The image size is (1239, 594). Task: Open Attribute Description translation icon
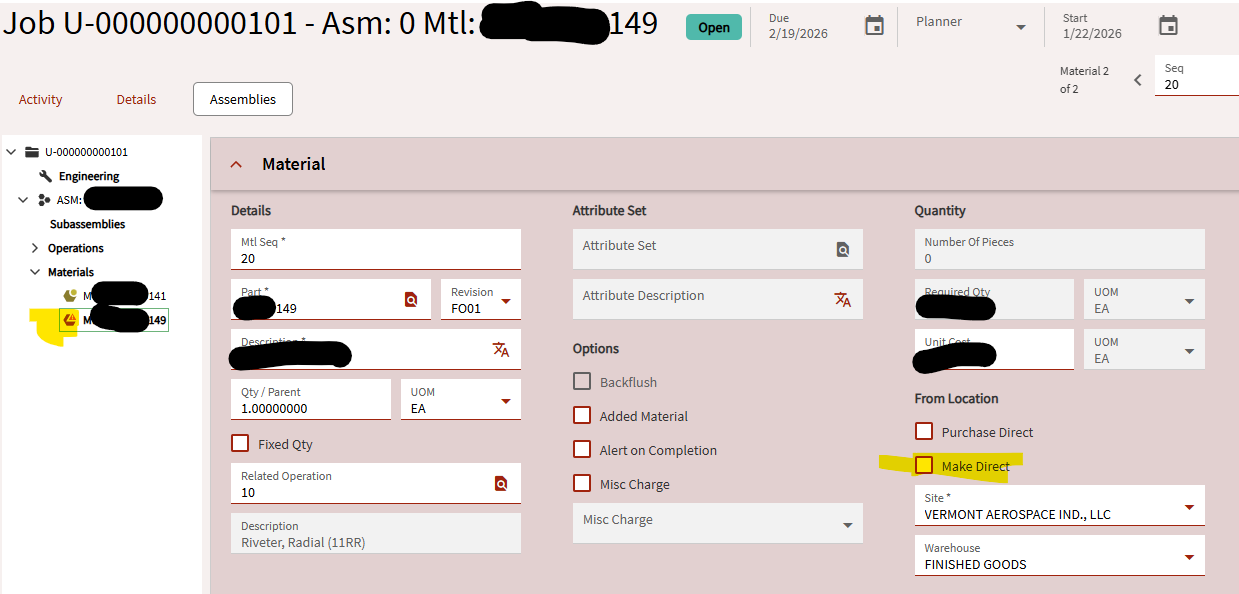(x=843, y=299)
